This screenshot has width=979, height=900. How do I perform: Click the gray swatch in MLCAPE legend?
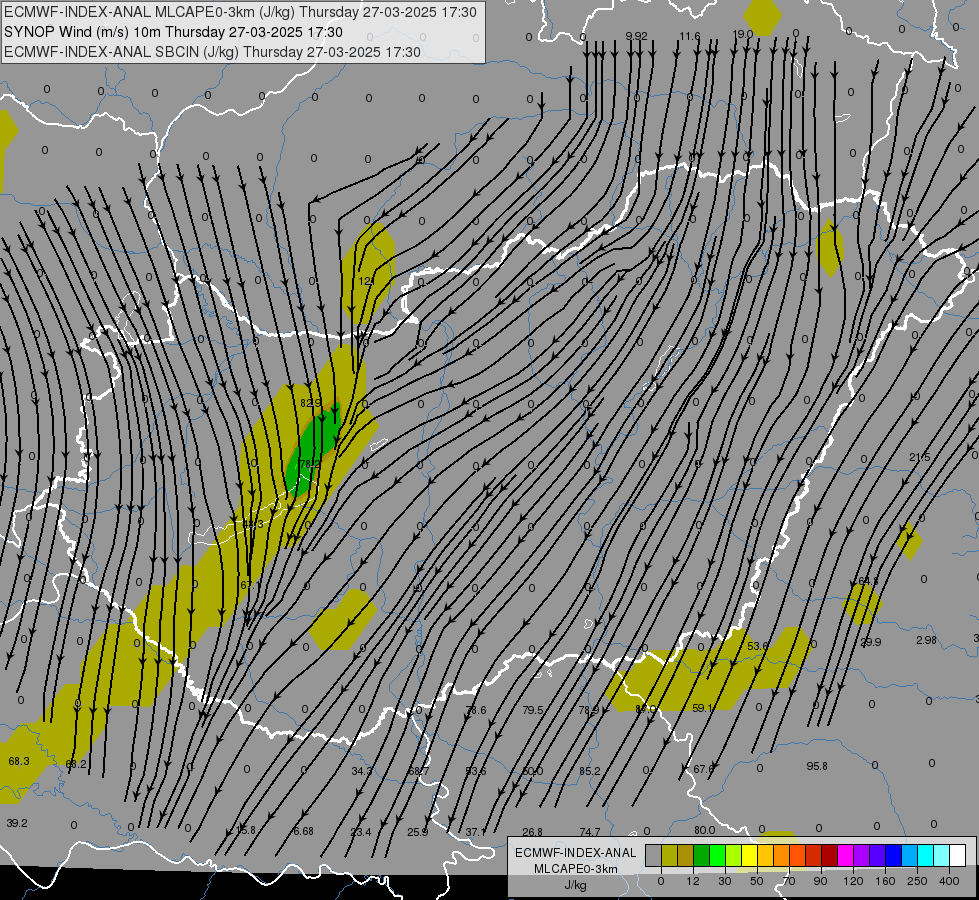tap(654, 855)
